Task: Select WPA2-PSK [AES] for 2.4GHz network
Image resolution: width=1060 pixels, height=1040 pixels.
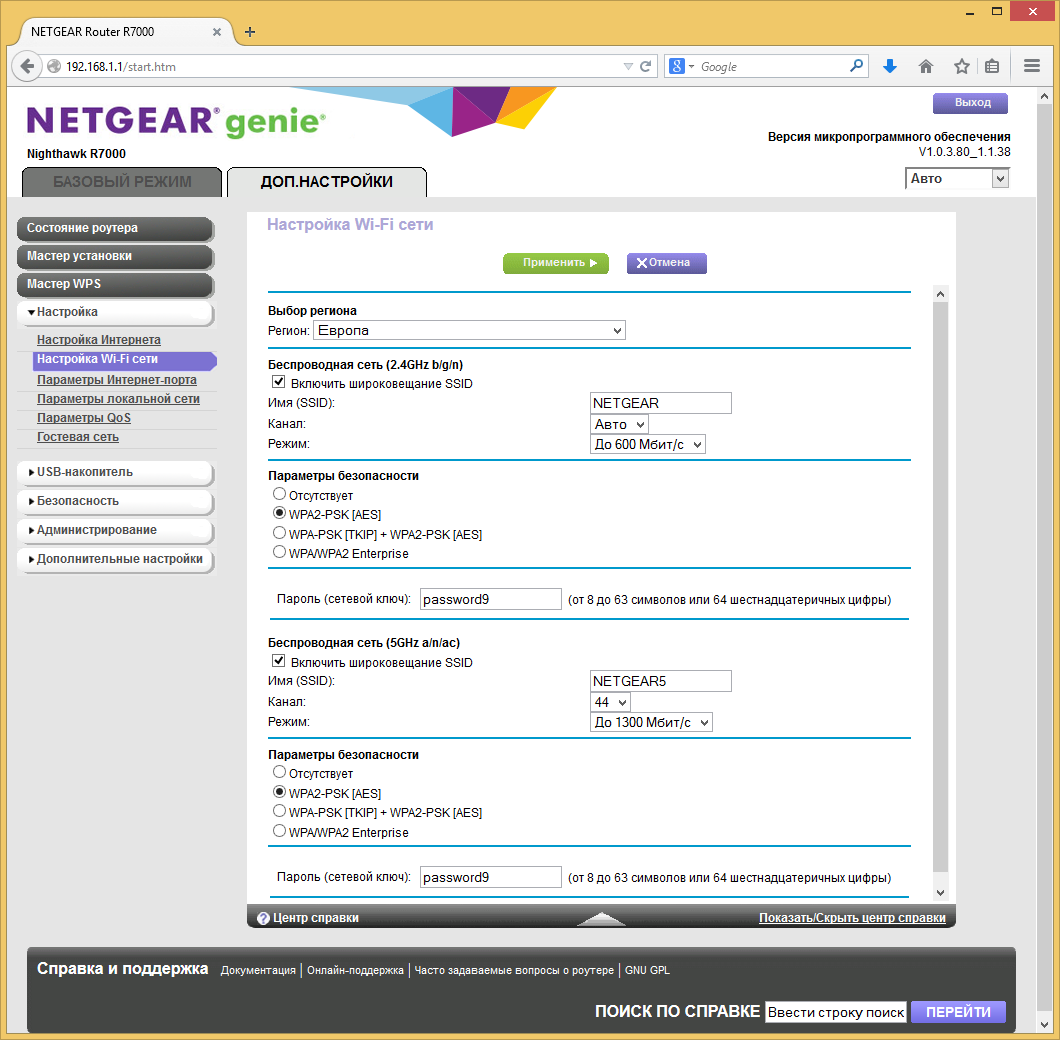Action: 279,513
